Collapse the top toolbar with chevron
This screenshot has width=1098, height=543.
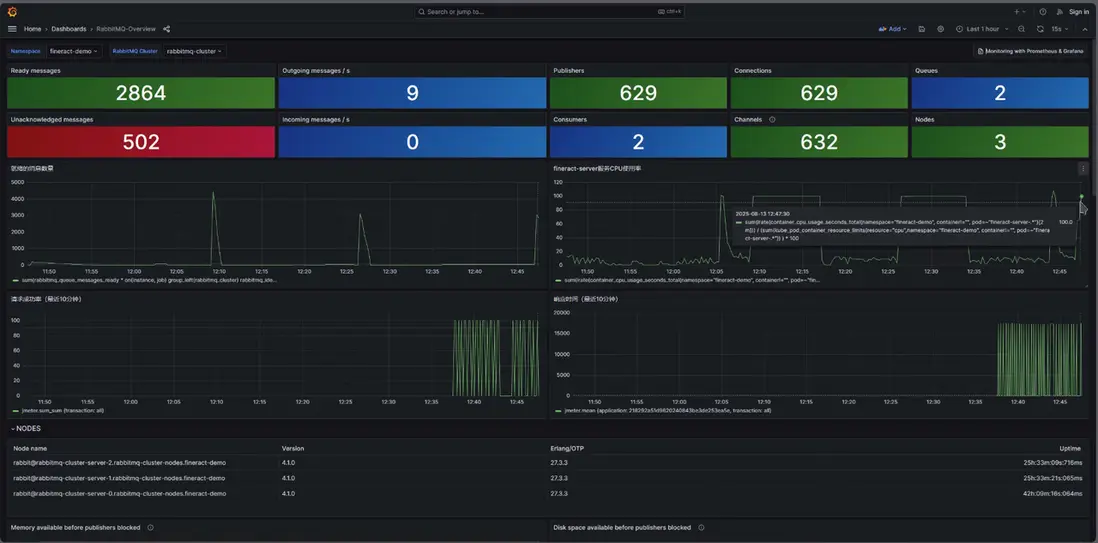point(1085,29)
